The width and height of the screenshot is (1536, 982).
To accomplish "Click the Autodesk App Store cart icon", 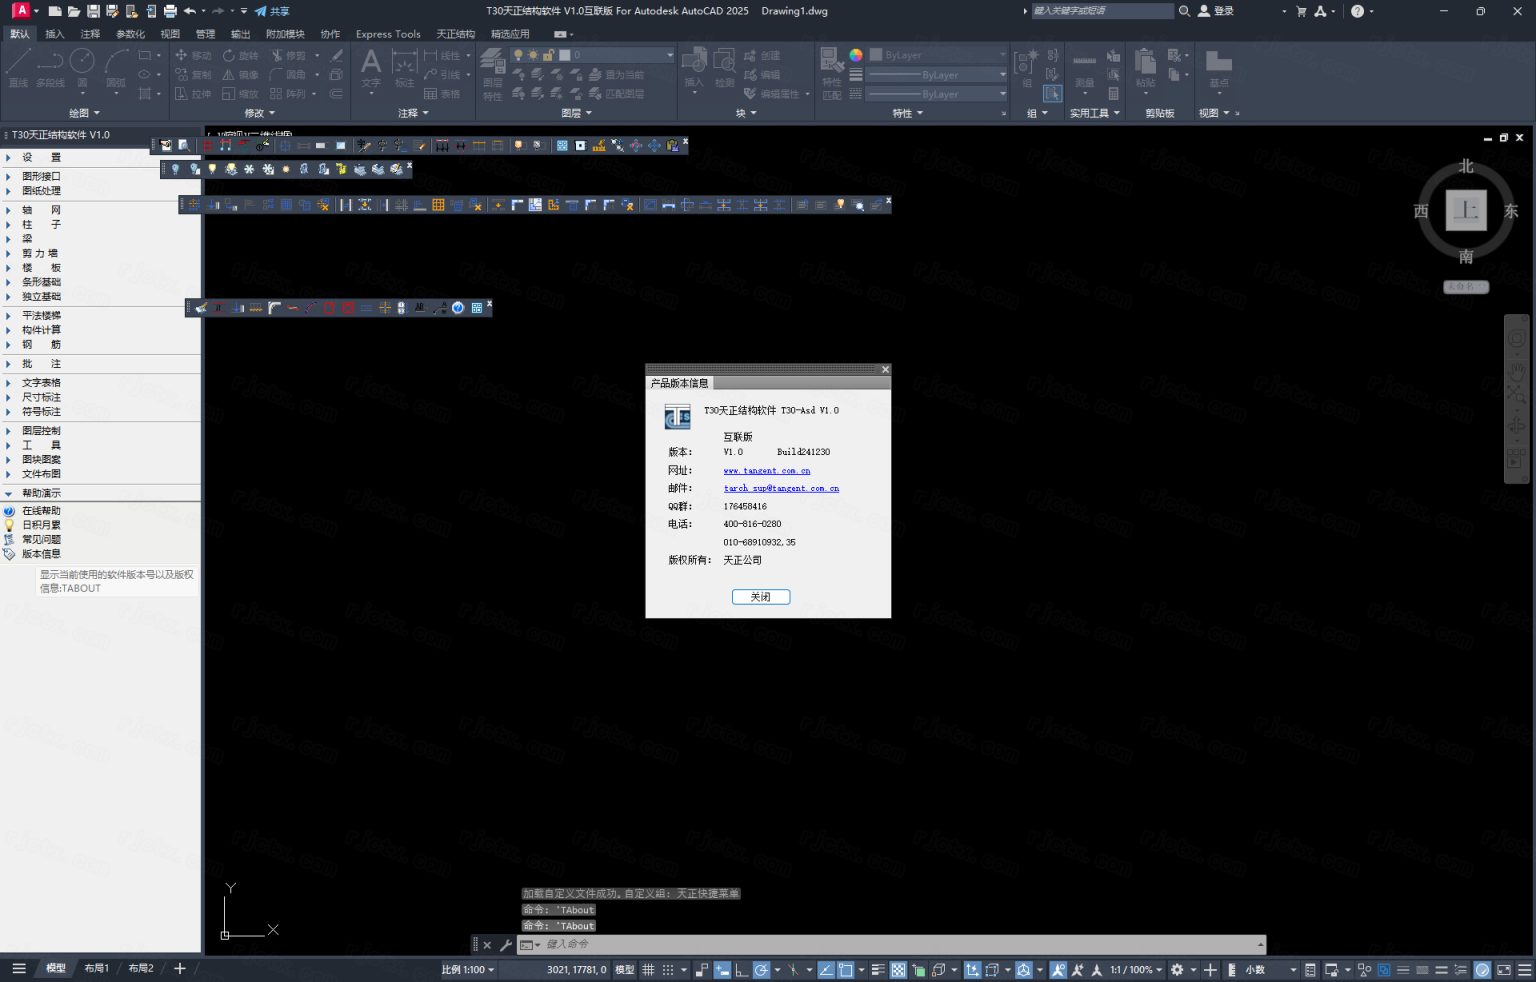I will click(x=1301, y=11).
